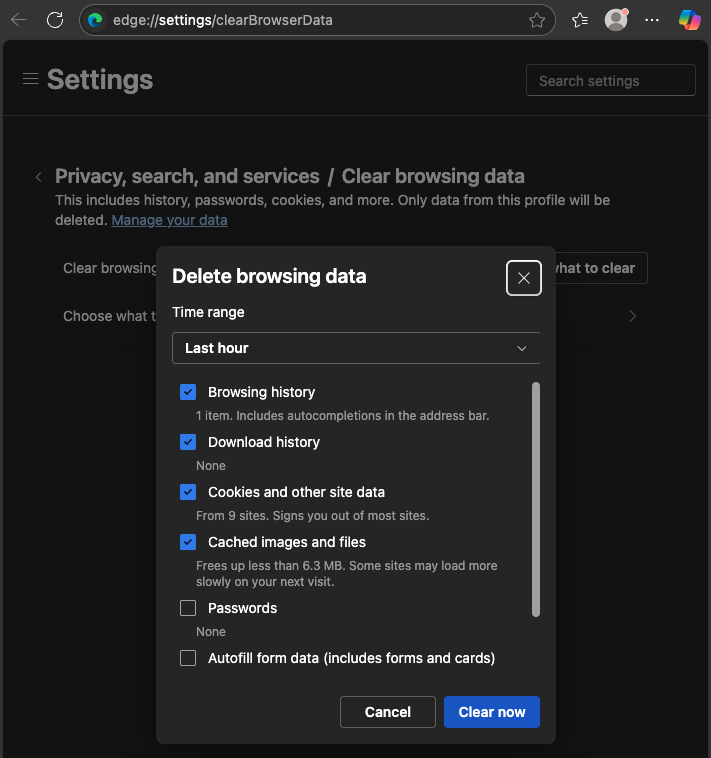Open the Time range Last hour dropdown

(x=356, y=348)
